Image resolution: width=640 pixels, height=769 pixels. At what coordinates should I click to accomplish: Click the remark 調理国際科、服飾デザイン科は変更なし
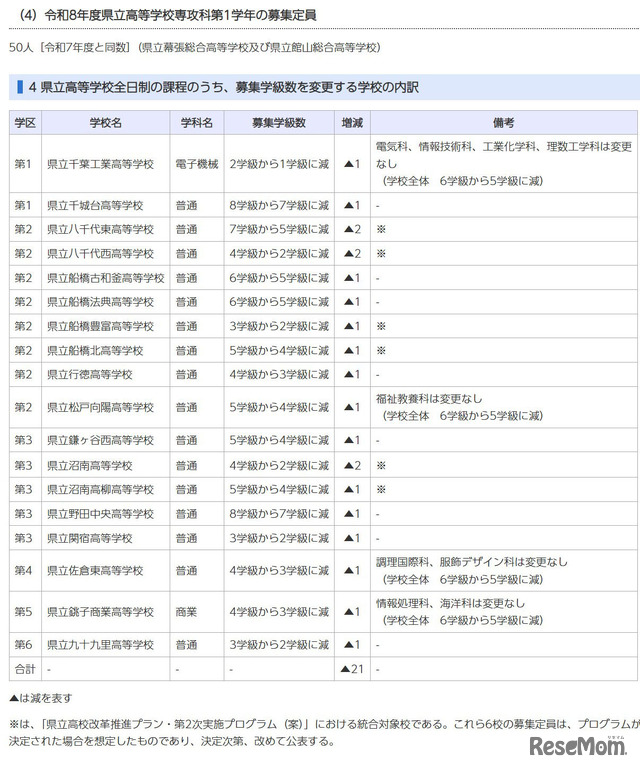(472, 562)
